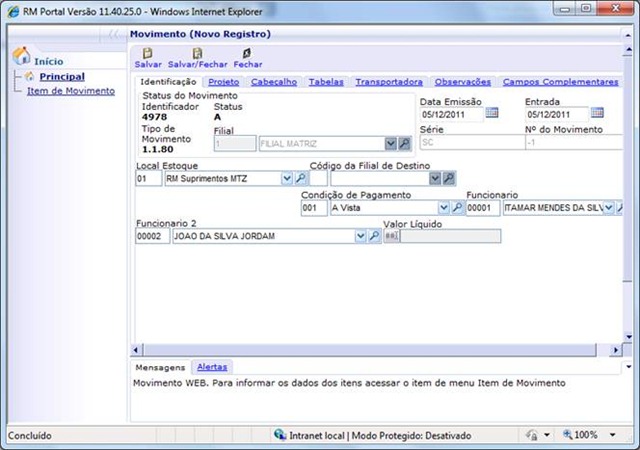Collapse the messages panel arrow

[628, 367]
